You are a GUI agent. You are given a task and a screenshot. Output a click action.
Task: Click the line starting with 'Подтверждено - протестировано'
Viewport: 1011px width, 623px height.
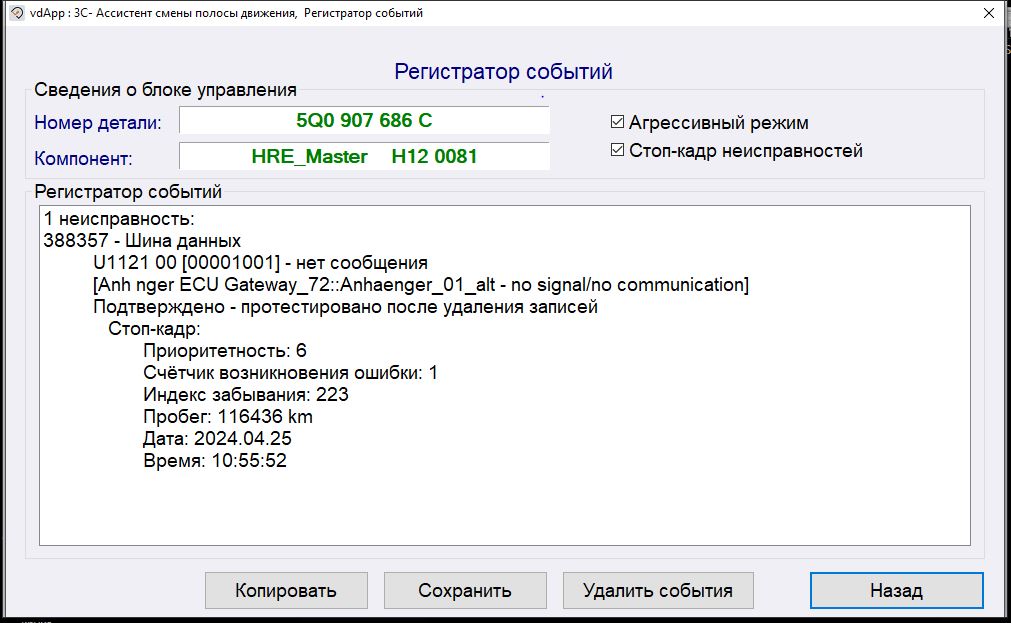pos(346,306)
